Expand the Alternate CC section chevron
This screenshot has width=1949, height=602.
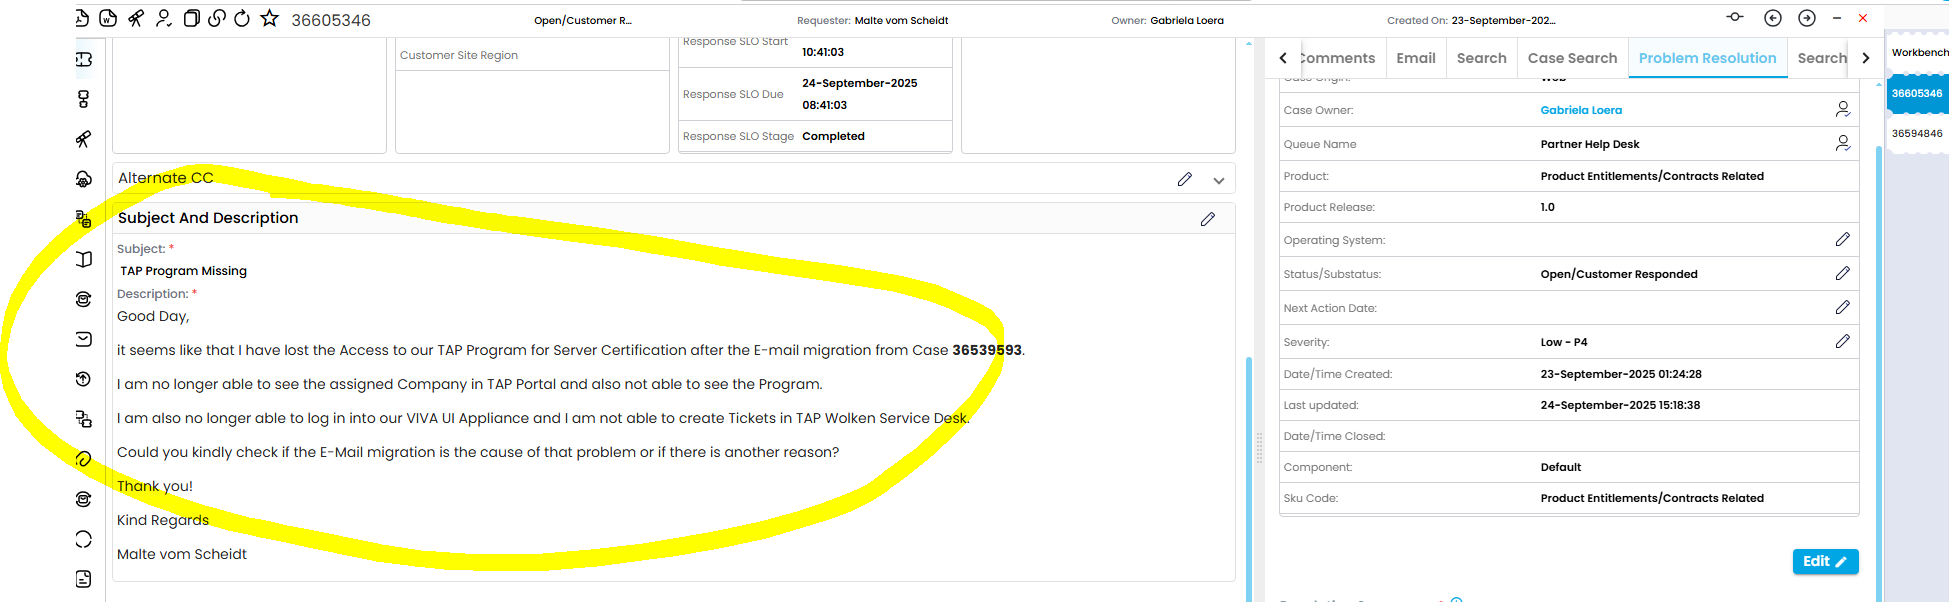(1219, 180)
